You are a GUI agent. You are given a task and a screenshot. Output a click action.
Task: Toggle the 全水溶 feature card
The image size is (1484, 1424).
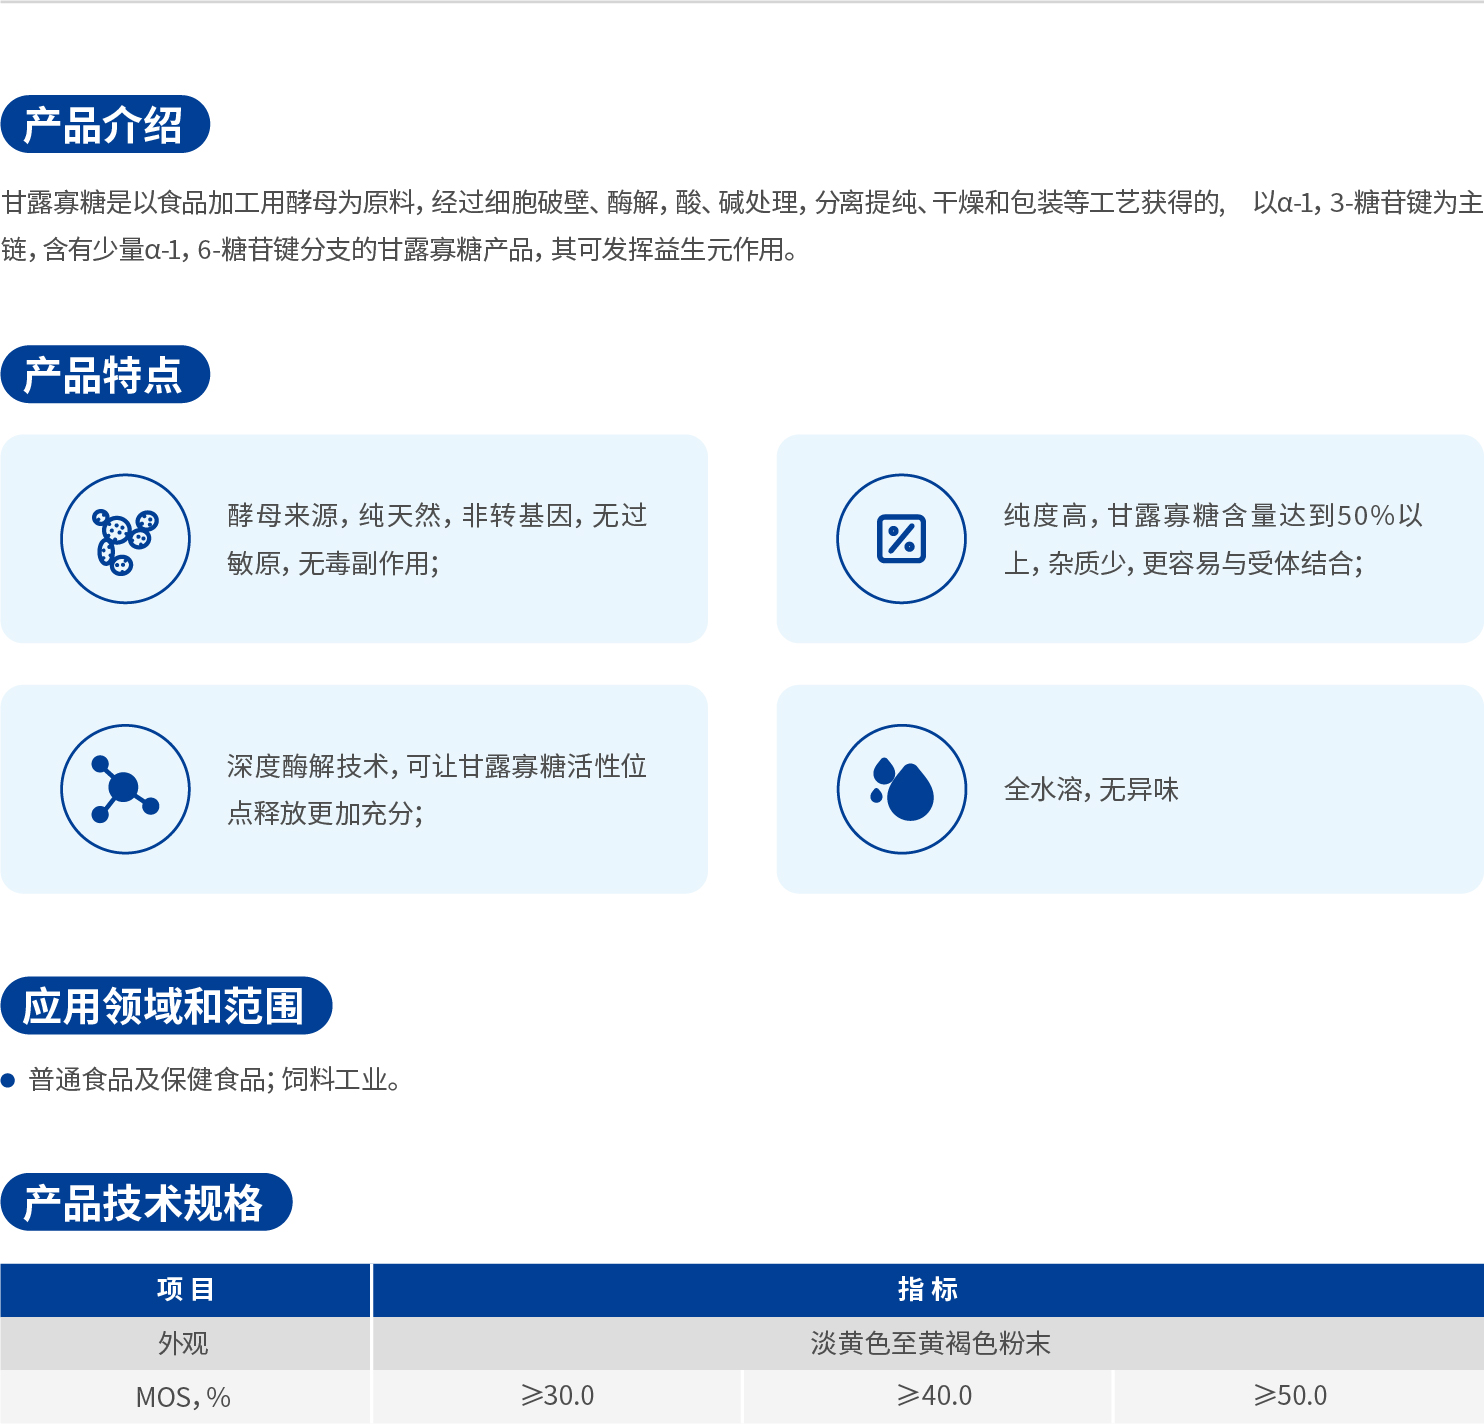point(1130,788)
